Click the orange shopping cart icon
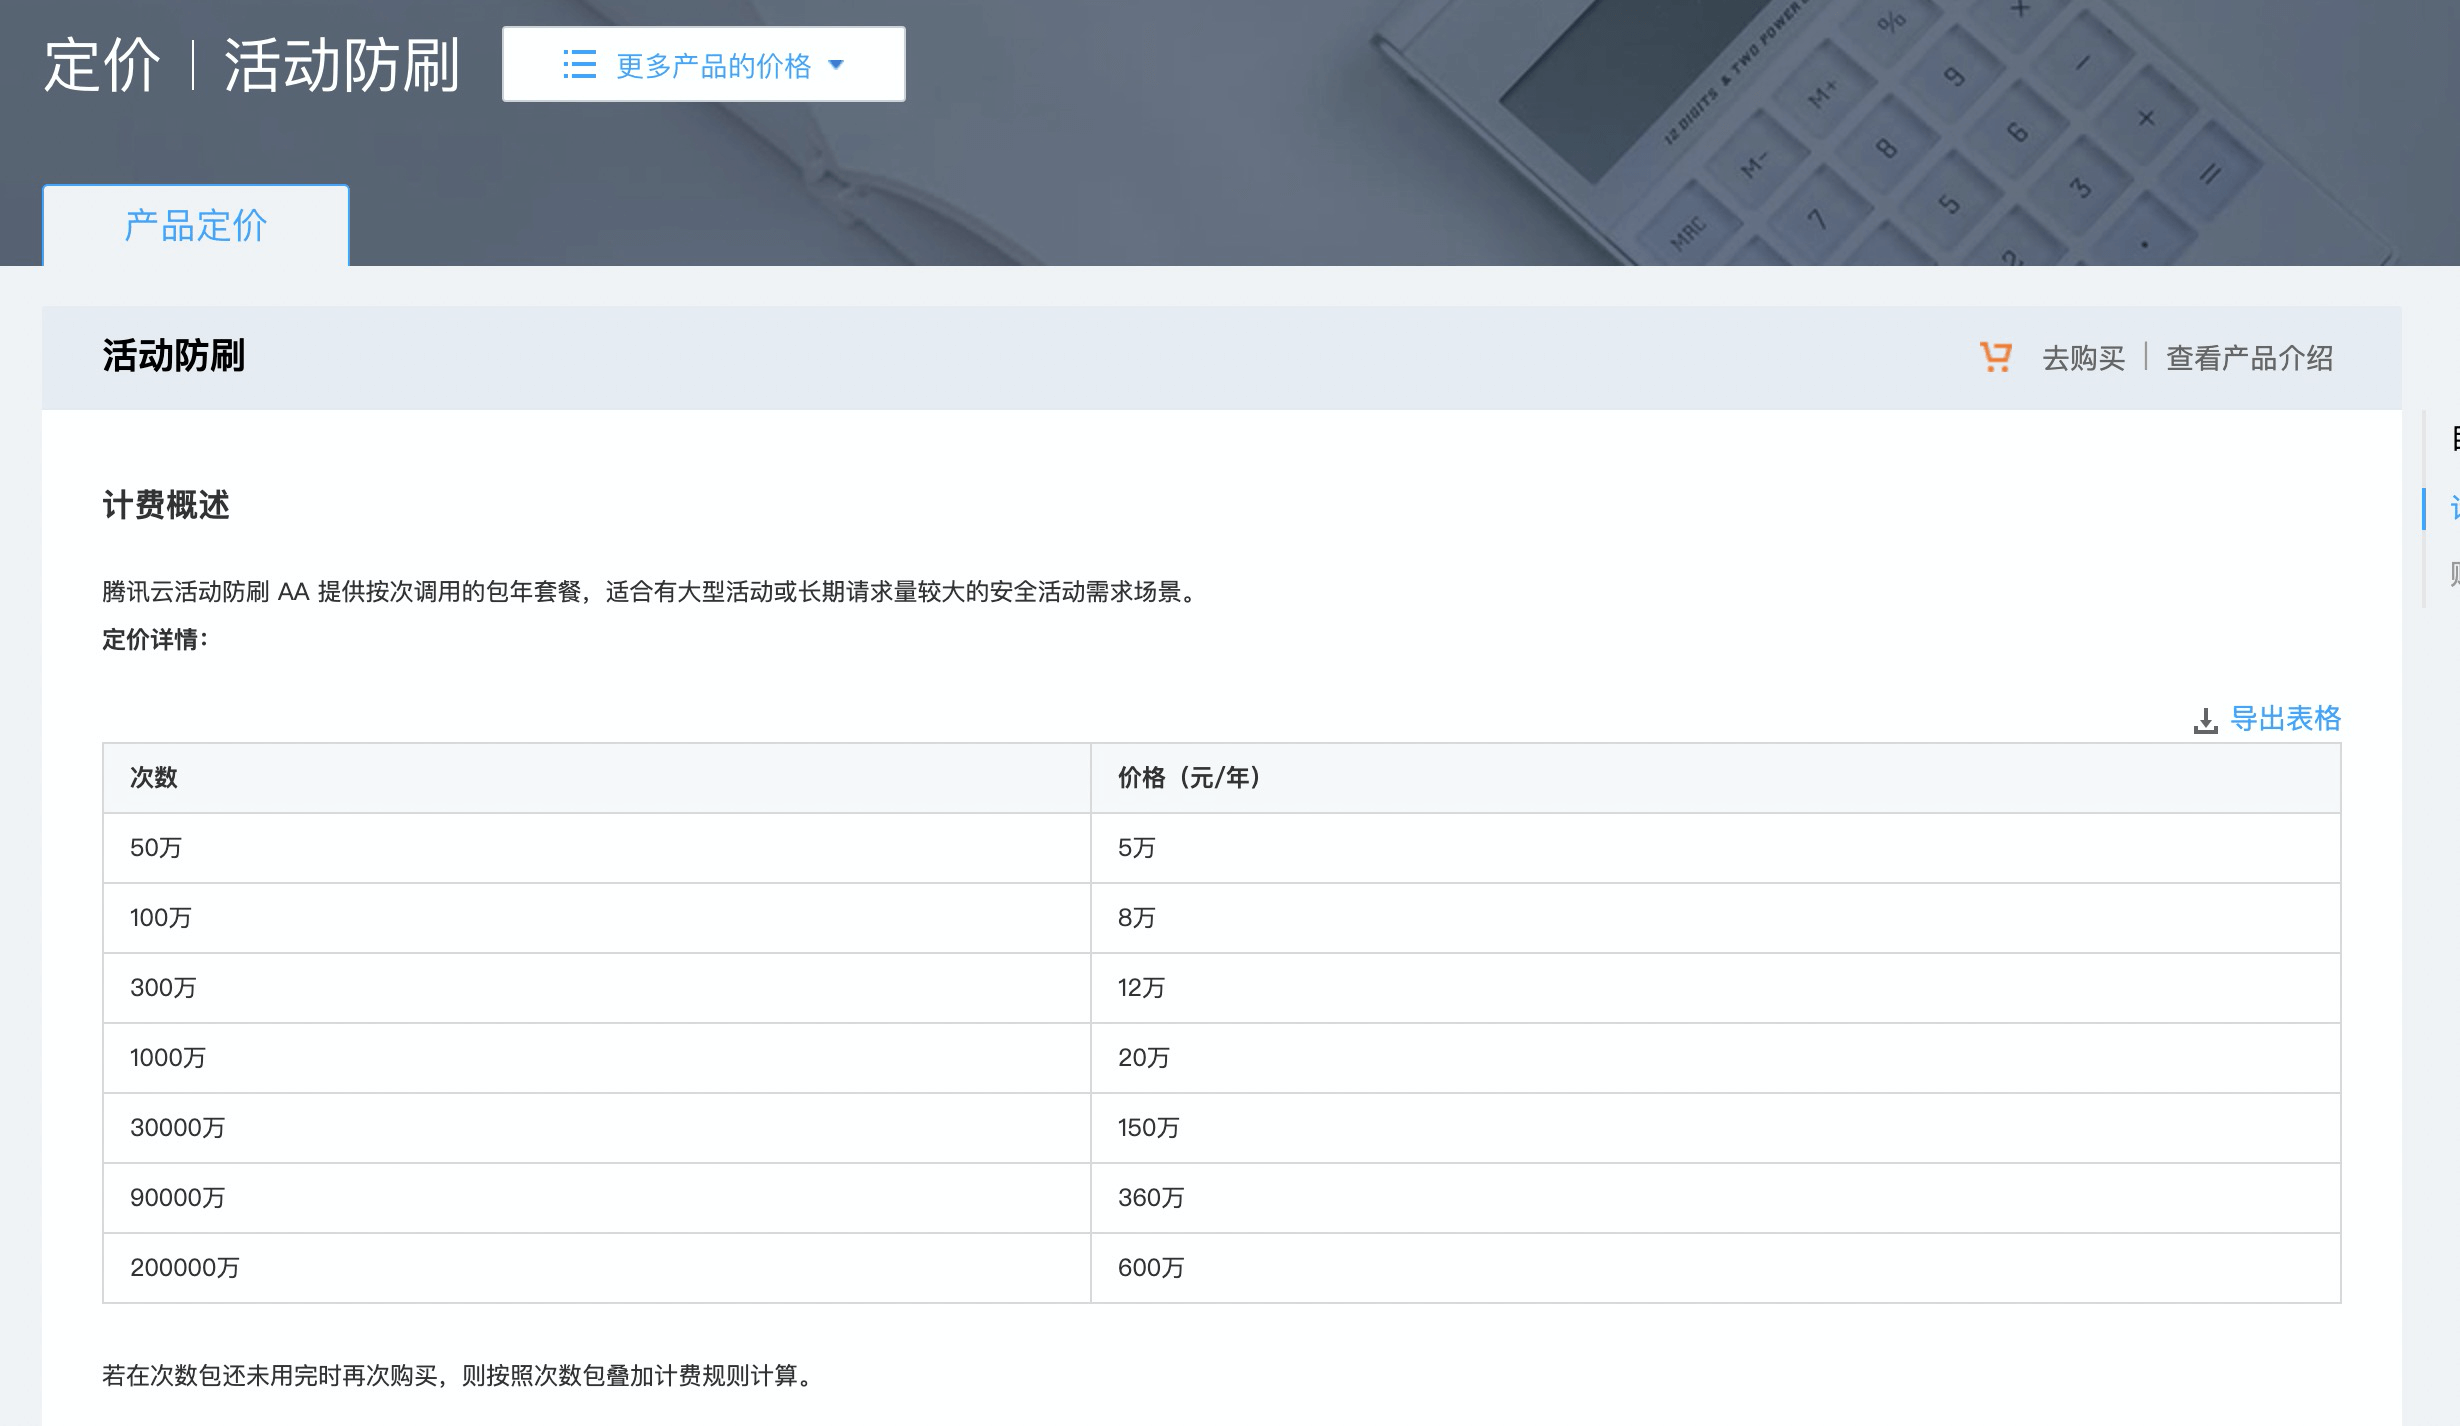This screenshot has width=2460, height=1426. 1995,357
